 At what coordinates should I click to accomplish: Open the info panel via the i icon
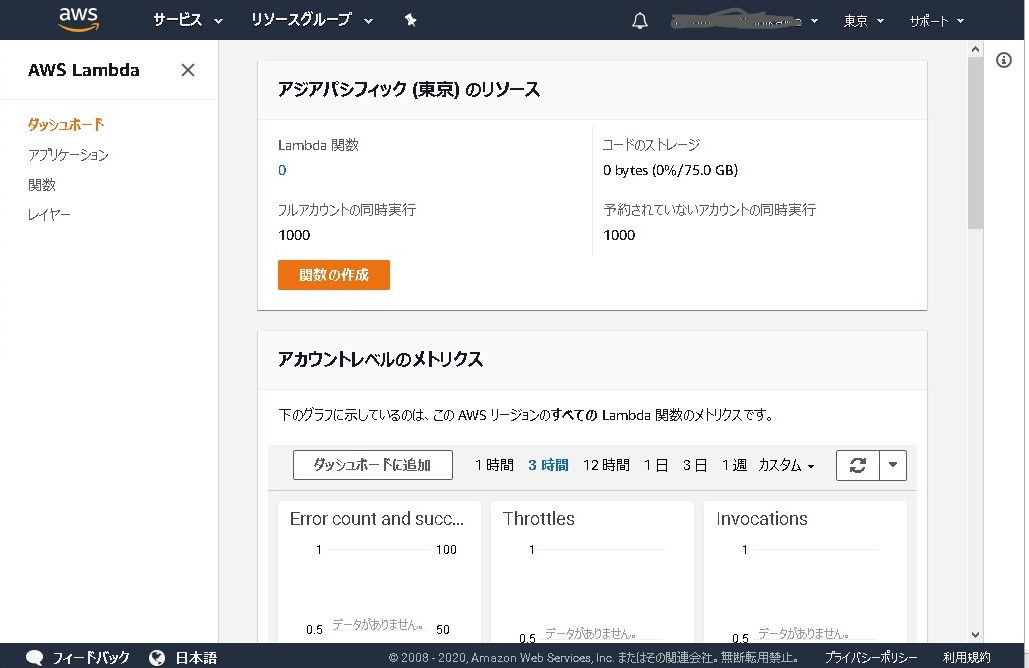coord(1005,60)
